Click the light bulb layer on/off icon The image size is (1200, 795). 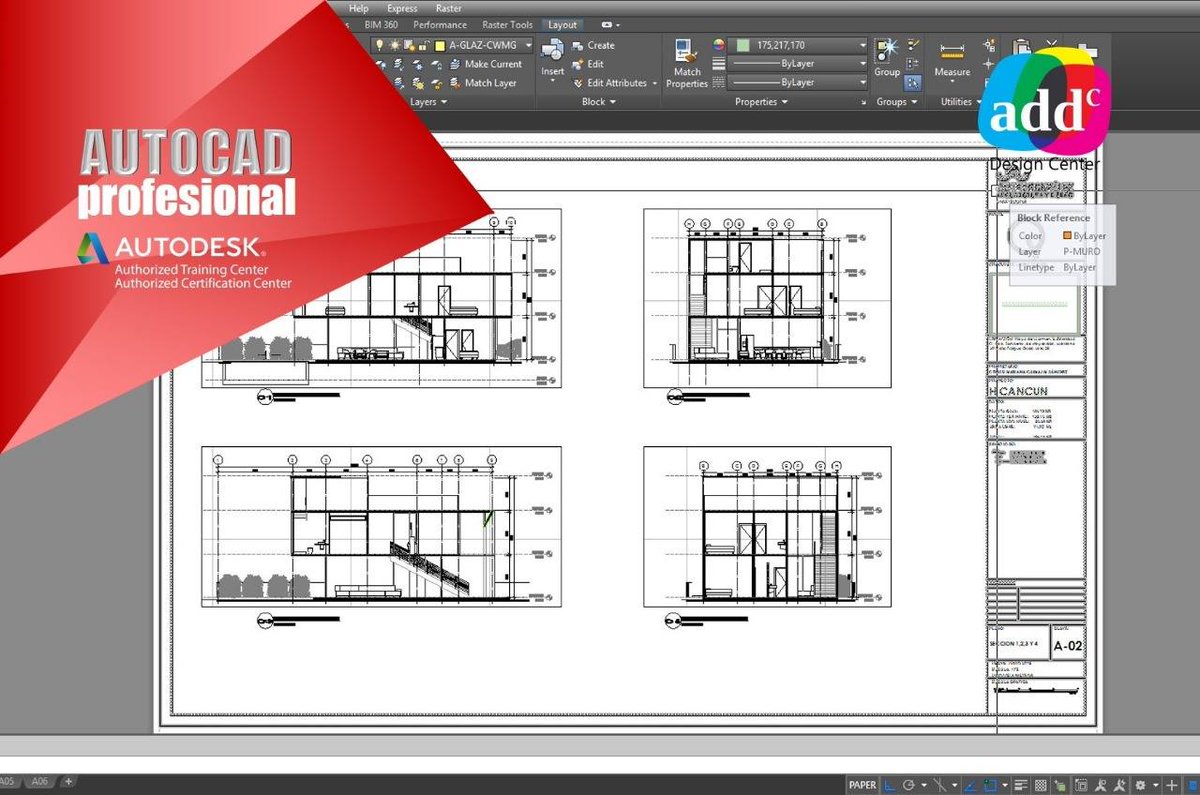[x=379, y=45]
